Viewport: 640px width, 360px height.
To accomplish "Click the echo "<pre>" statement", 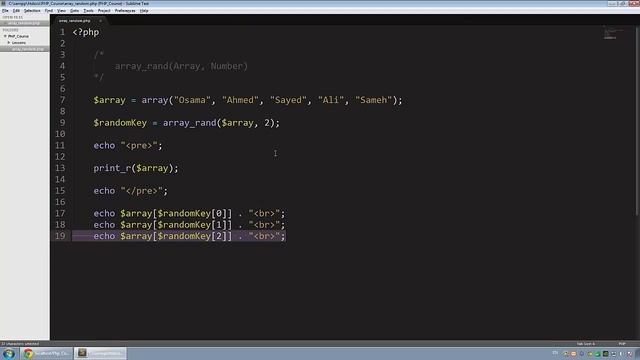I will pos(128,146).
